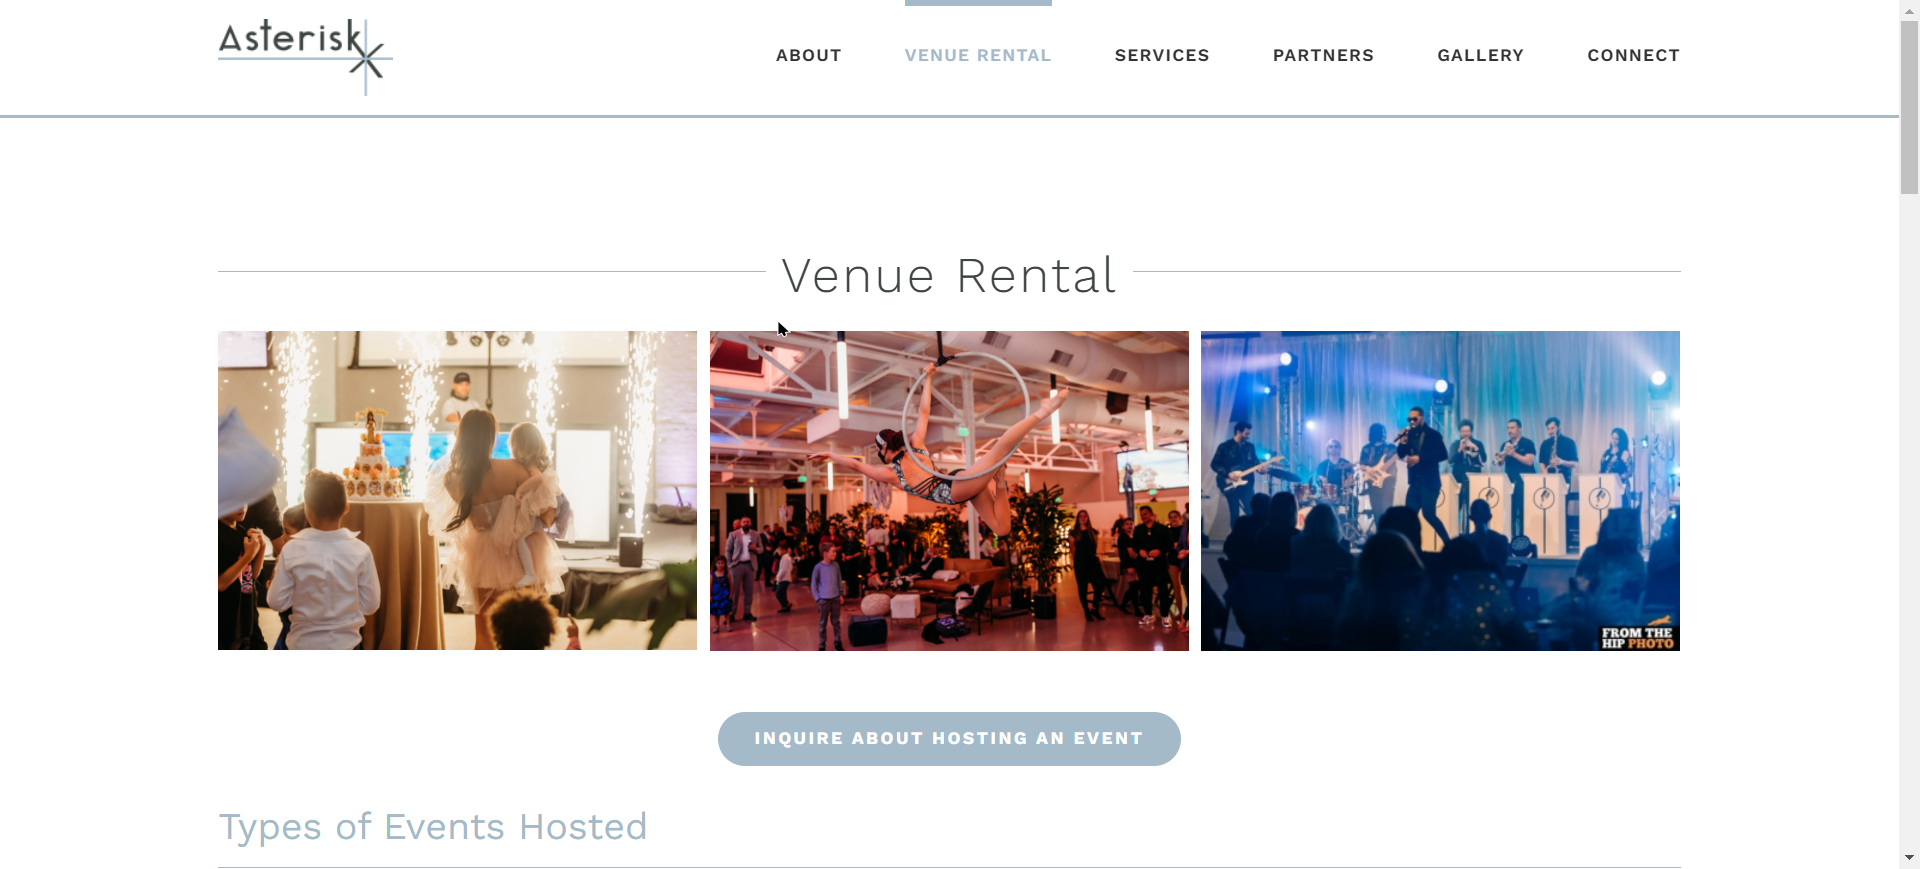Select the Venue Rental nav tab

tap(978, 56)
